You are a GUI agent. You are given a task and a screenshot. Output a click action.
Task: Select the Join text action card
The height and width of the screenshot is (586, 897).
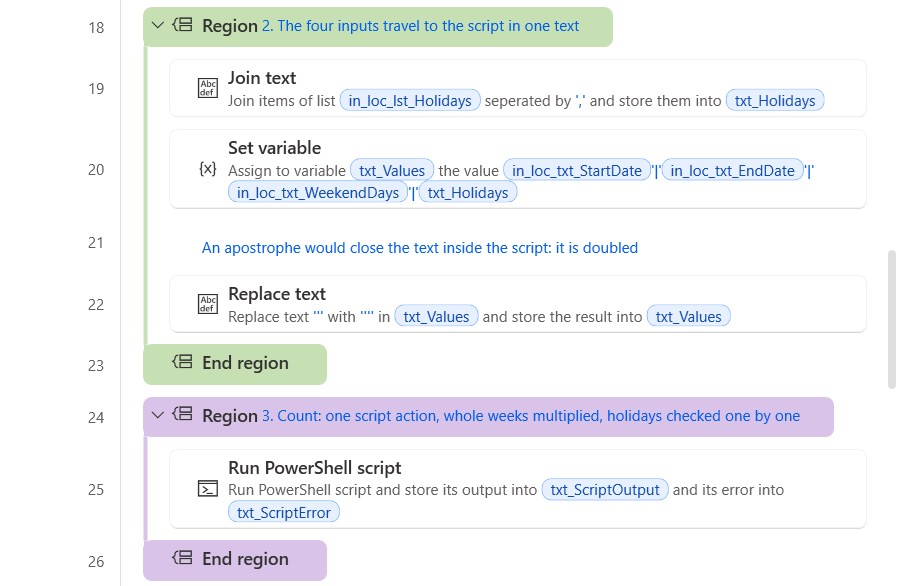518,89
